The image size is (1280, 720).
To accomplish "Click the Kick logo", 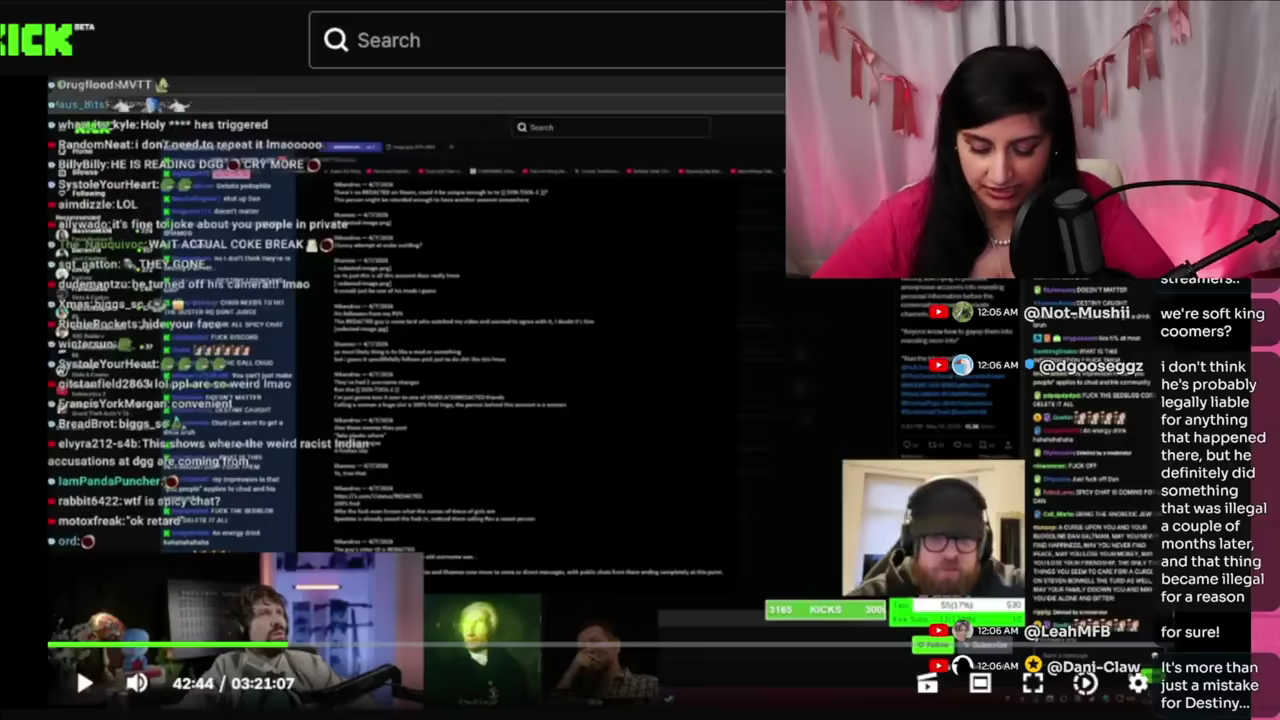I will tap(38, 39).
